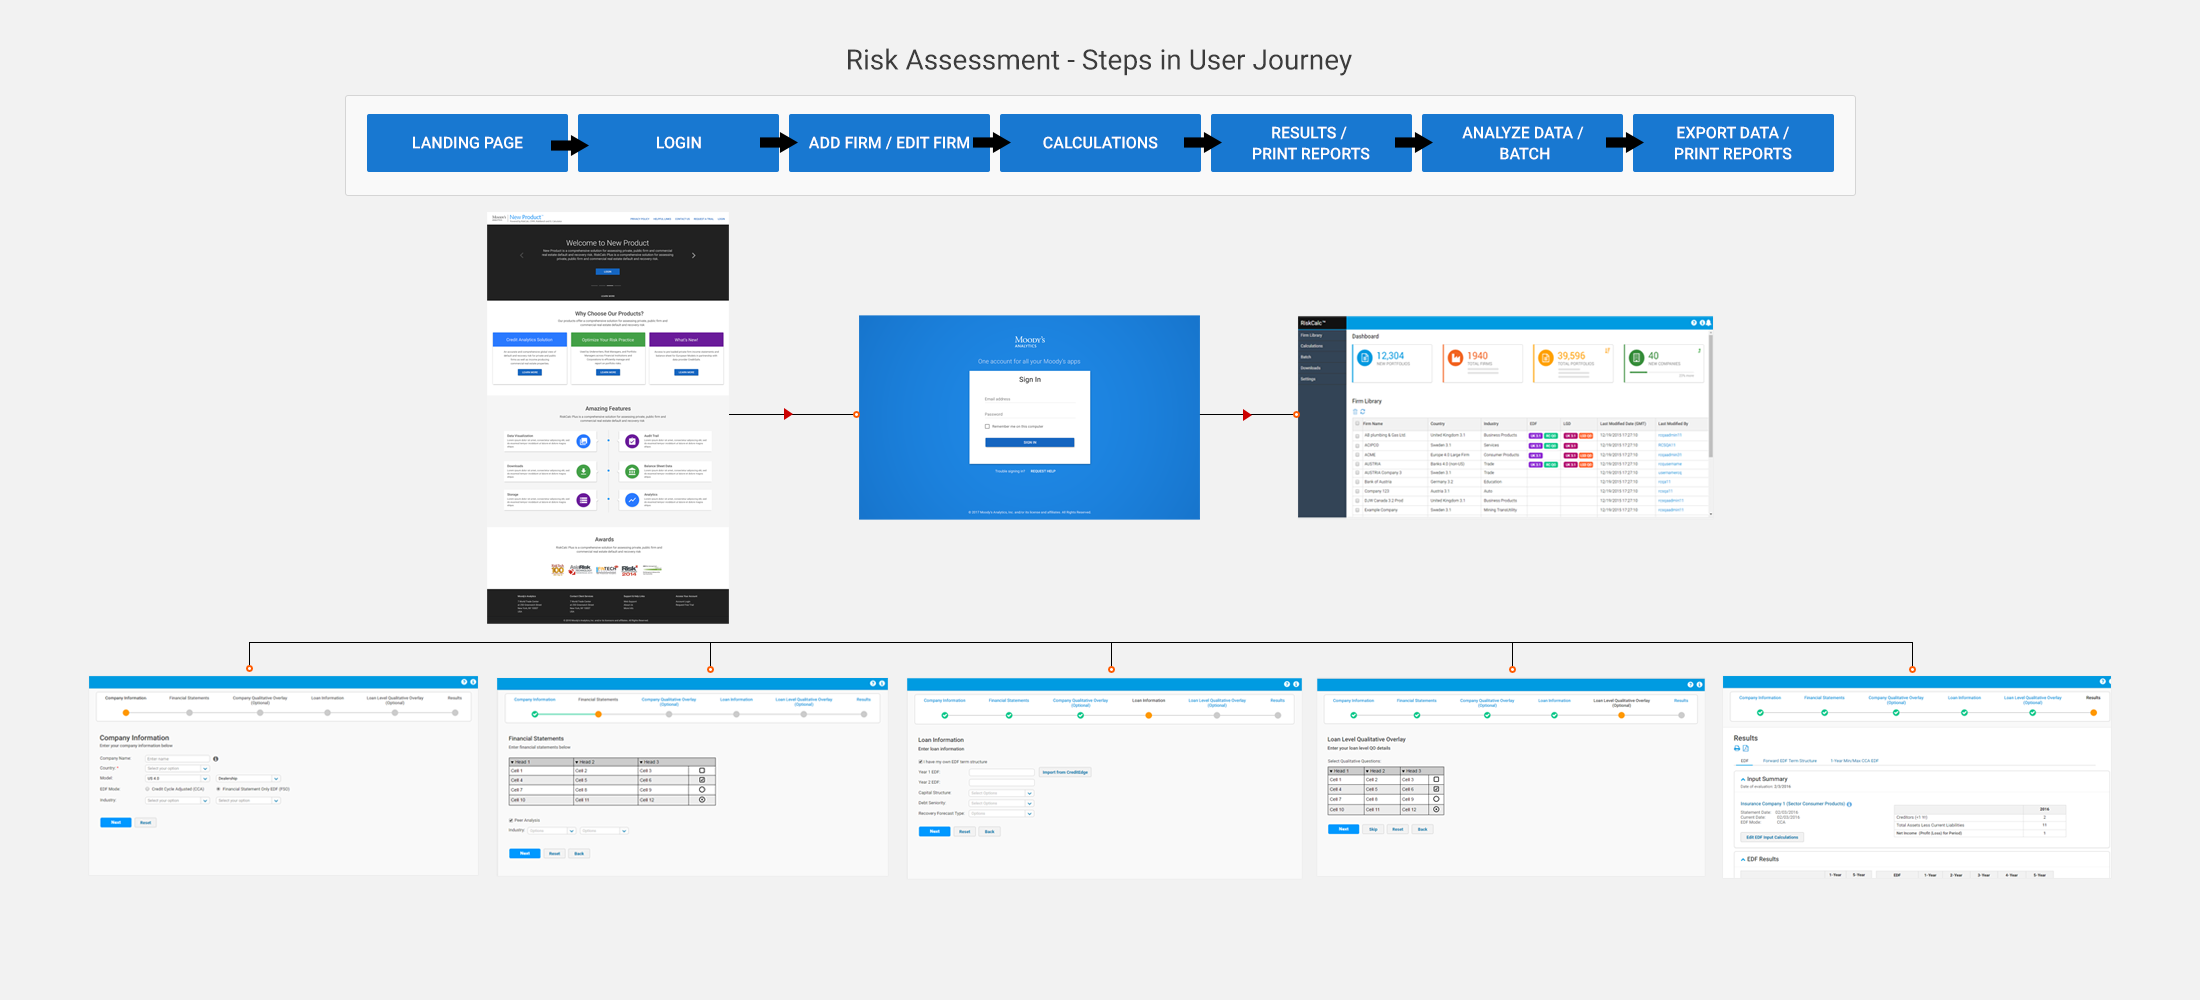The image size is (2200, 1000).
Task: Open the Recovery Forecast Type dropdown
Action: (x=1001, y=814)
